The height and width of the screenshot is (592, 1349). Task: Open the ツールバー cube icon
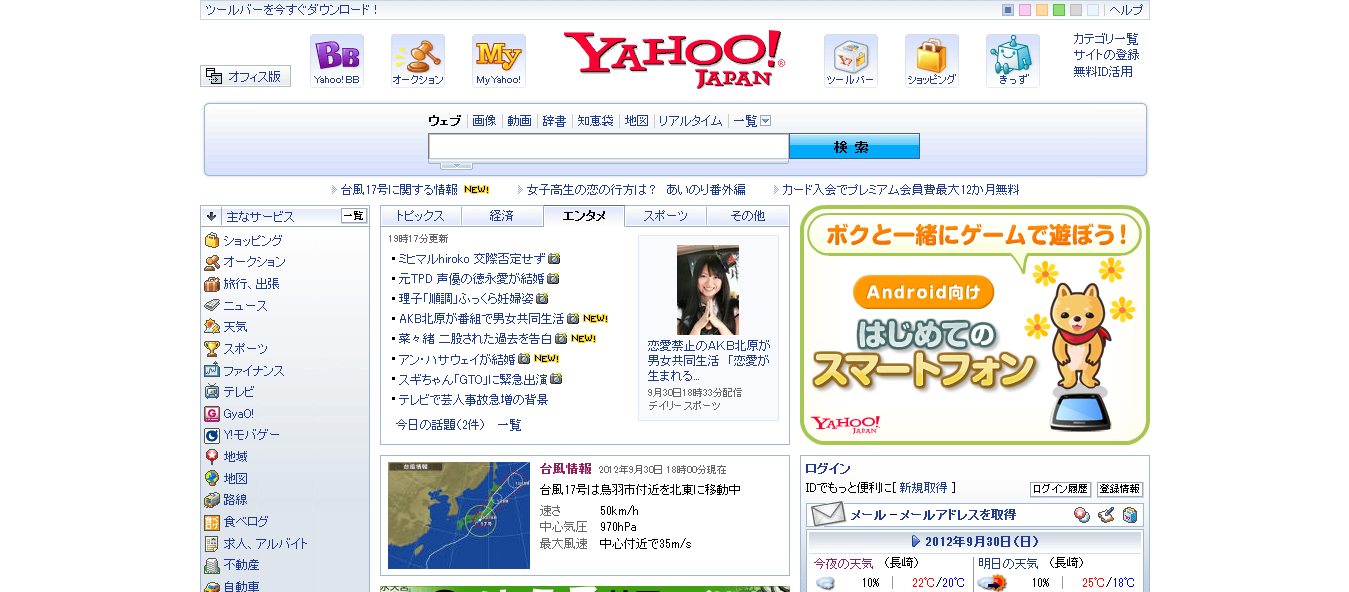click(851, 61)
